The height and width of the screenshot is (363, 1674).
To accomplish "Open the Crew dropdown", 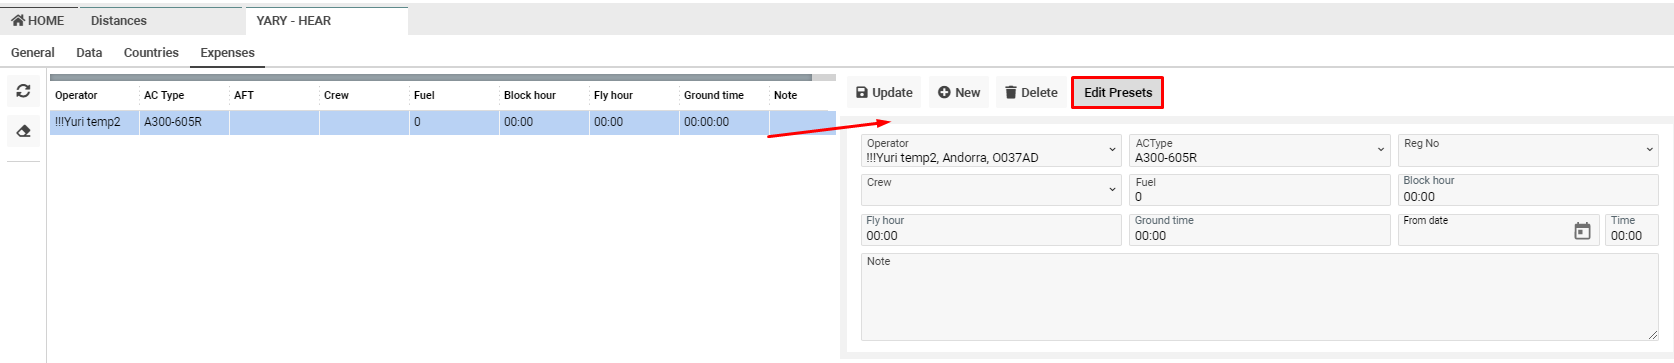I will (x=991, y=189).
